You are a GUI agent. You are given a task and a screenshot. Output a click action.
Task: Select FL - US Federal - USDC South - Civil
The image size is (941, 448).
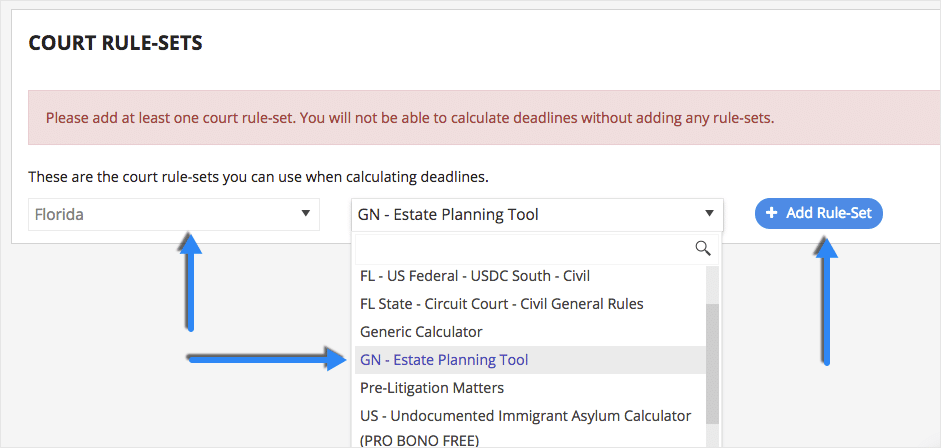click(484, 276)
